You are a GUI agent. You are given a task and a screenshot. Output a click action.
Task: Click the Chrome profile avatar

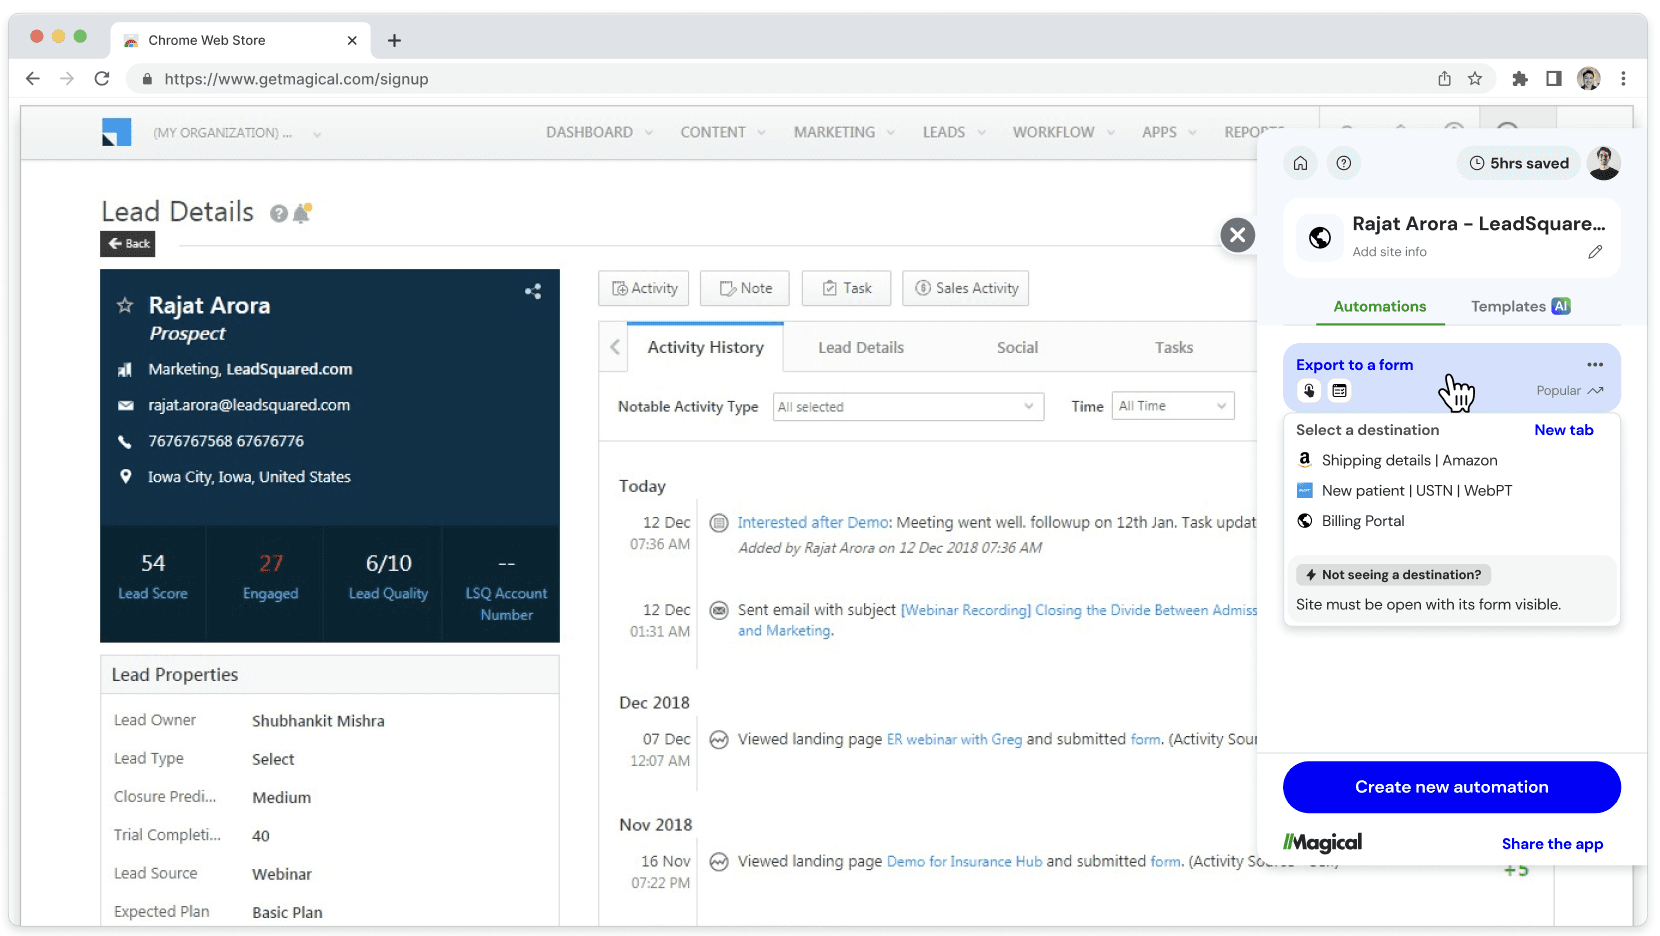coord(1589,79)
